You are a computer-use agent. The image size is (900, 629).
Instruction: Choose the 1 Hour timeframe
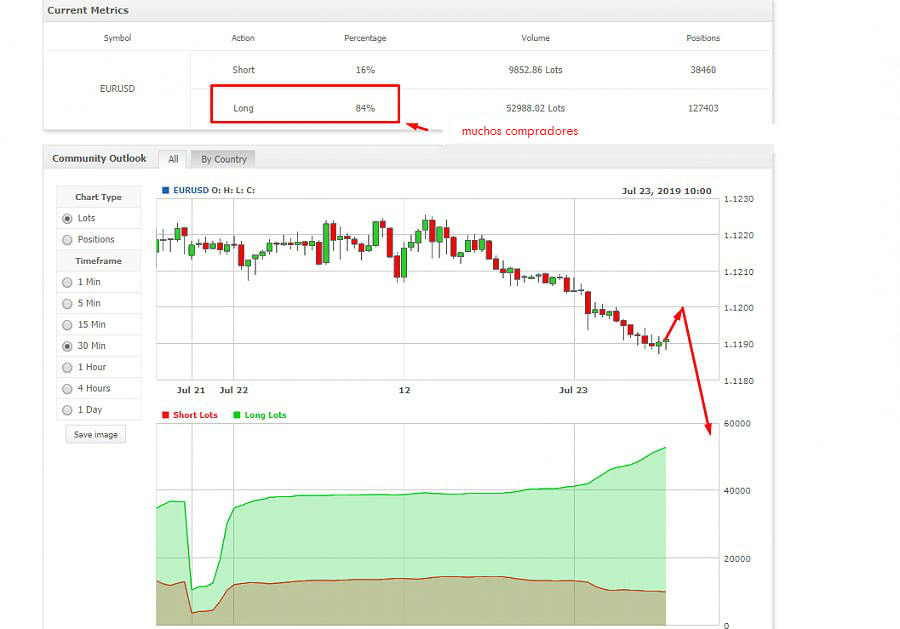tap(67, 367)
